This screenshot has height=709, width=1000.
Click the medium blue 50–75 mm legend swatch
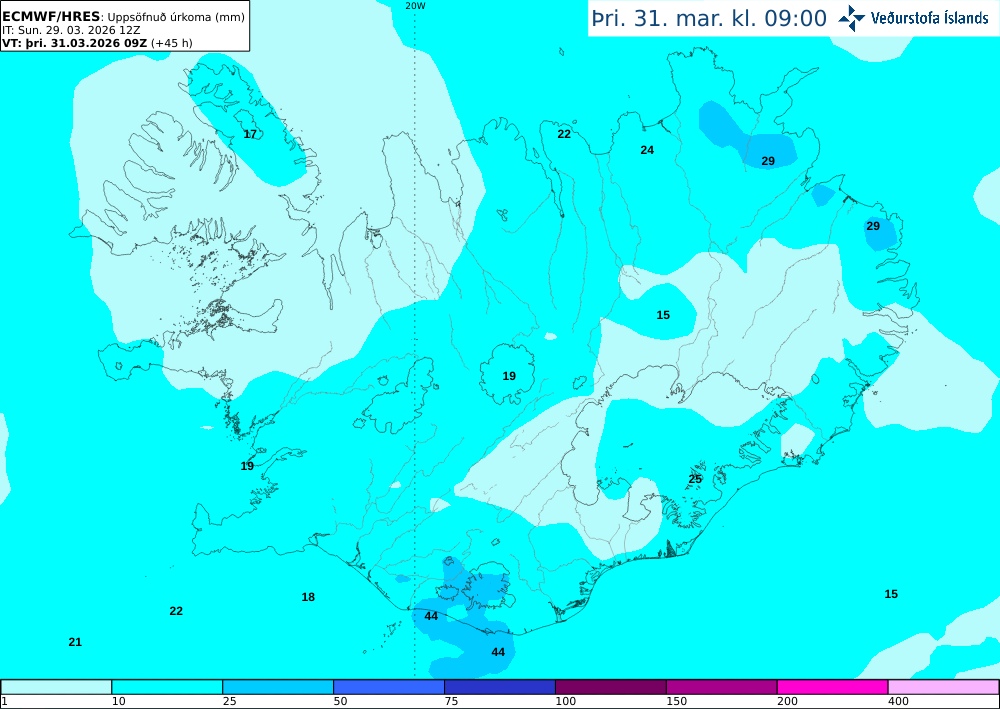pyautogui.click(x=389, y=687)
